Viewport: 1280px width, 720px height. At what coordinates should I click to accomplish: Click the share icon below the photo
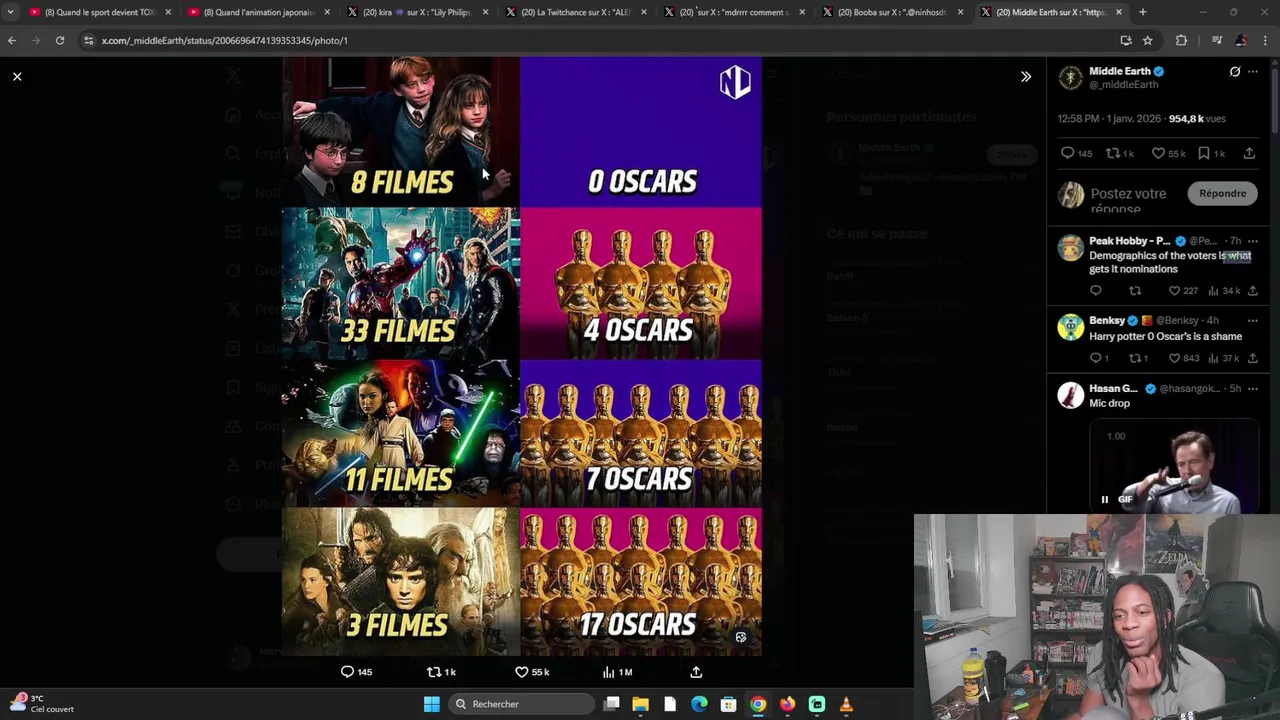point(696,672)
